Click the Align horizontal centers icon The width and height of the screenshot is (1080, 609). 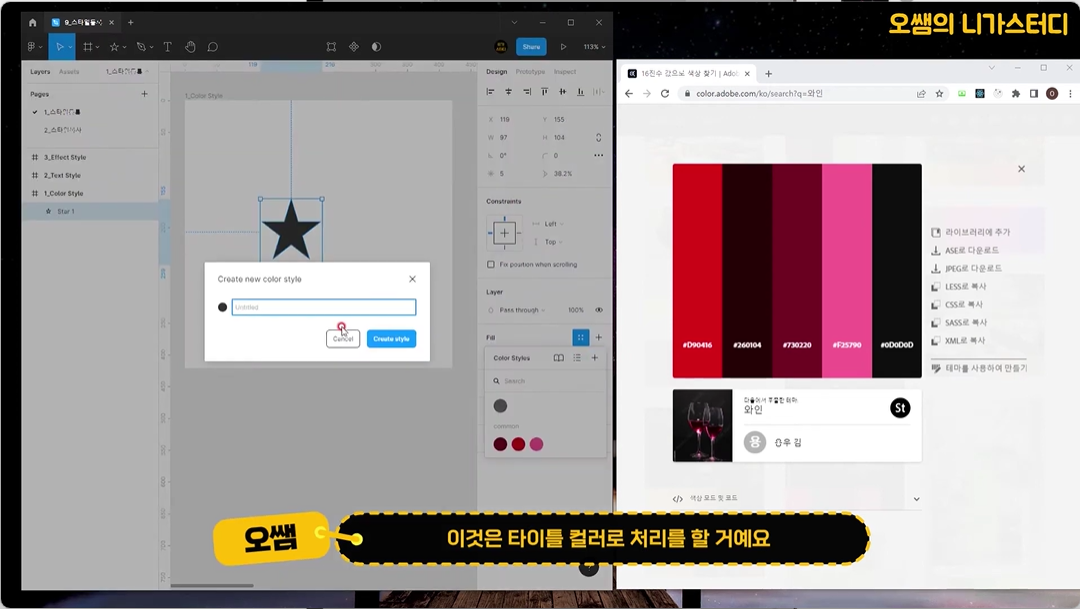click(508, 92)
